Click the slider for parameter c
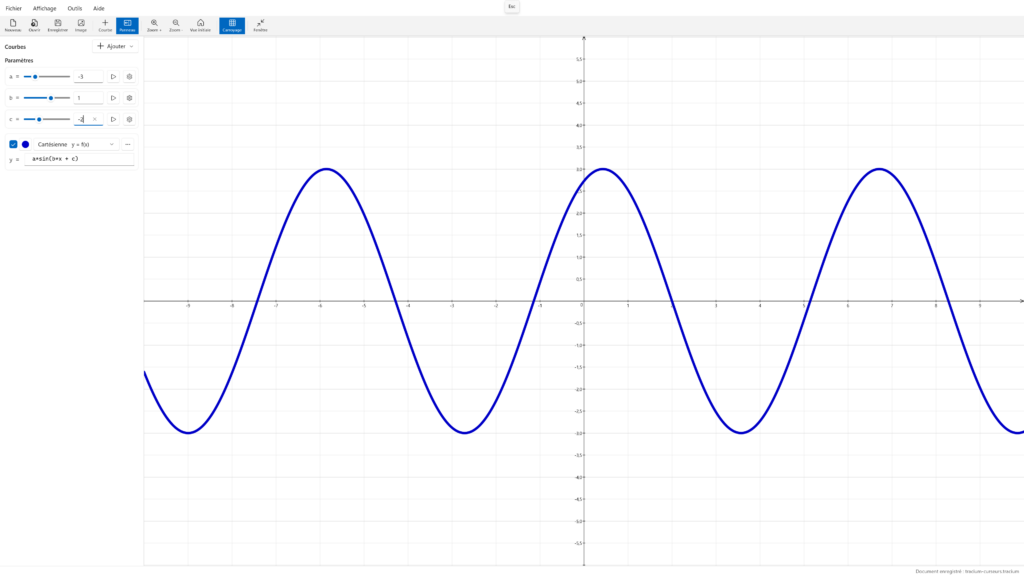Viewport: 1024px width, 576px height. click(46, 120)
